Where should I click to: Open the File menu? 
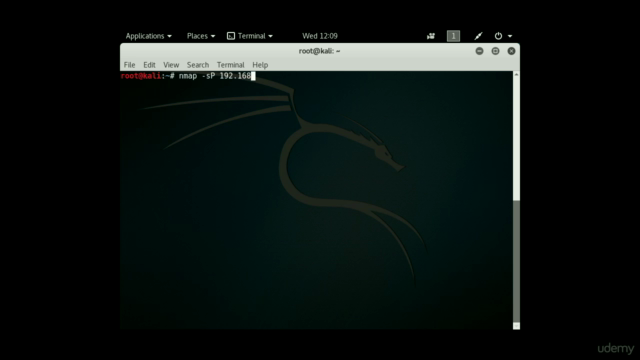tap(129, 65)
